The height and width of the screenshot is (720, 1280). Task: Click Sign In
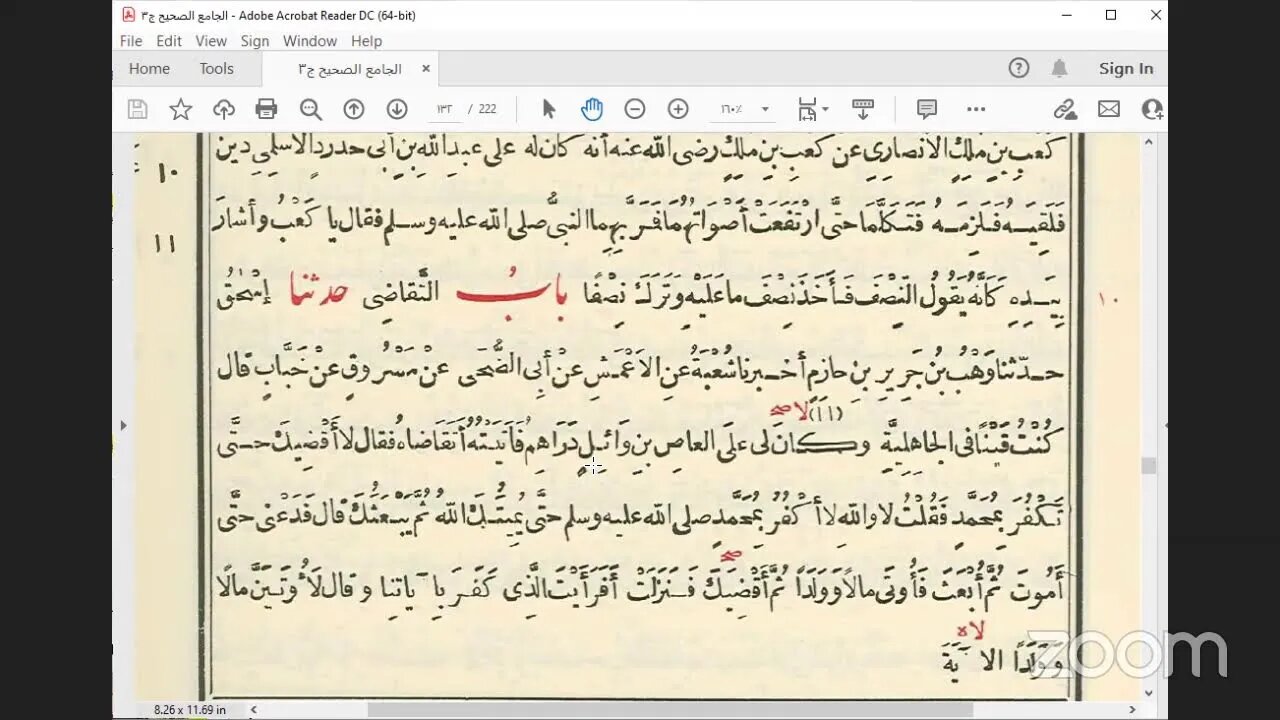[x=1126, y=68]
